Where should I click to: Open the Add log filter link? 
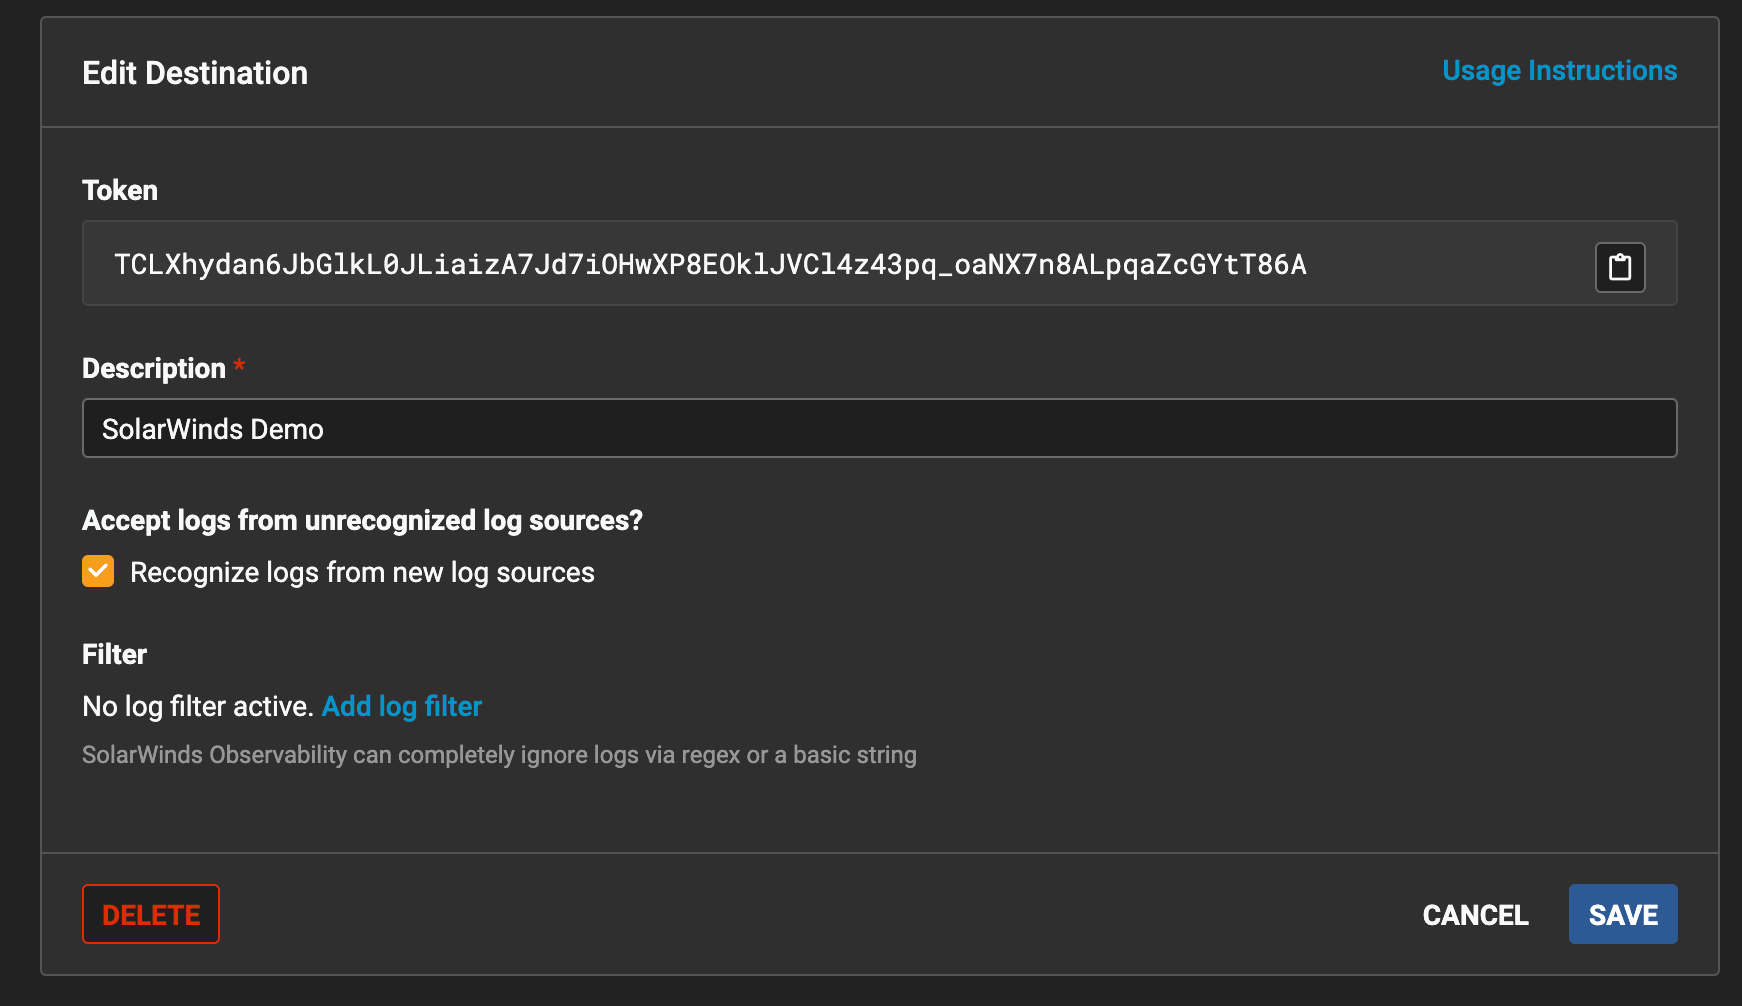pyautogui.click(x=402, y=707)
